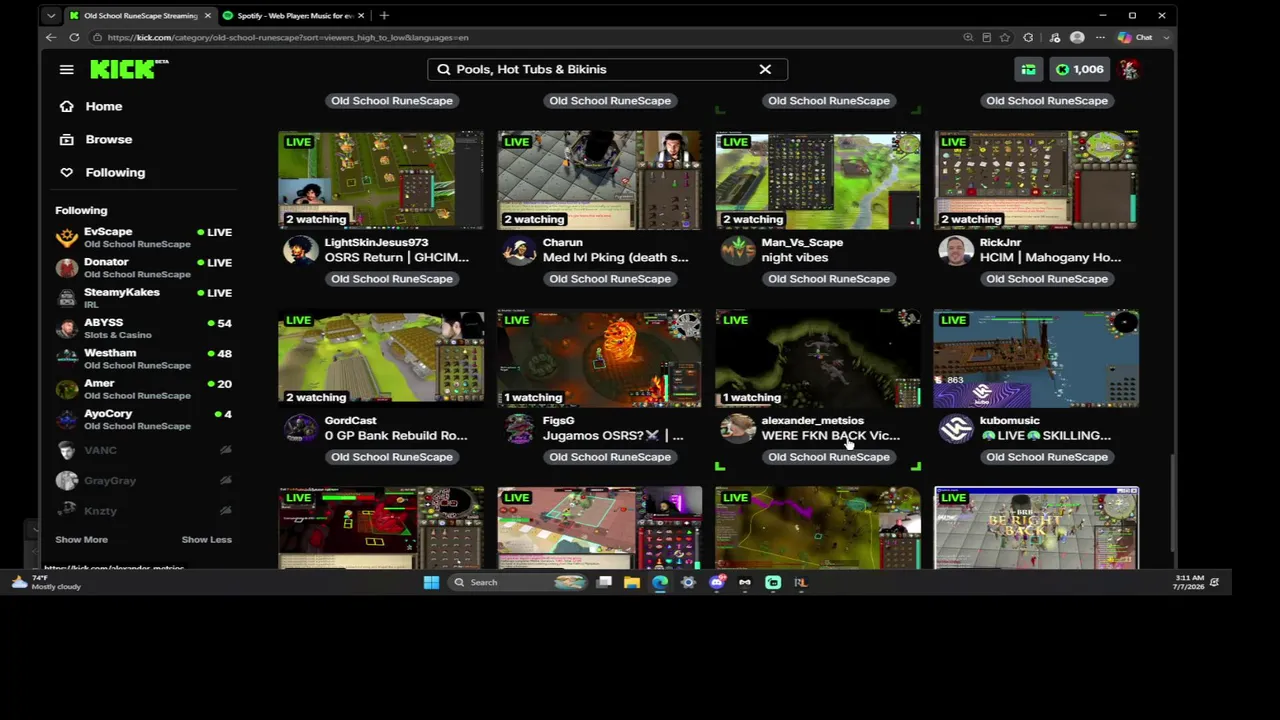Screen dimensions: 1280x720
Task: Open LightSkinJesus973's stream thumbnail
Action: pyautogui.click(x=381, y=180)
